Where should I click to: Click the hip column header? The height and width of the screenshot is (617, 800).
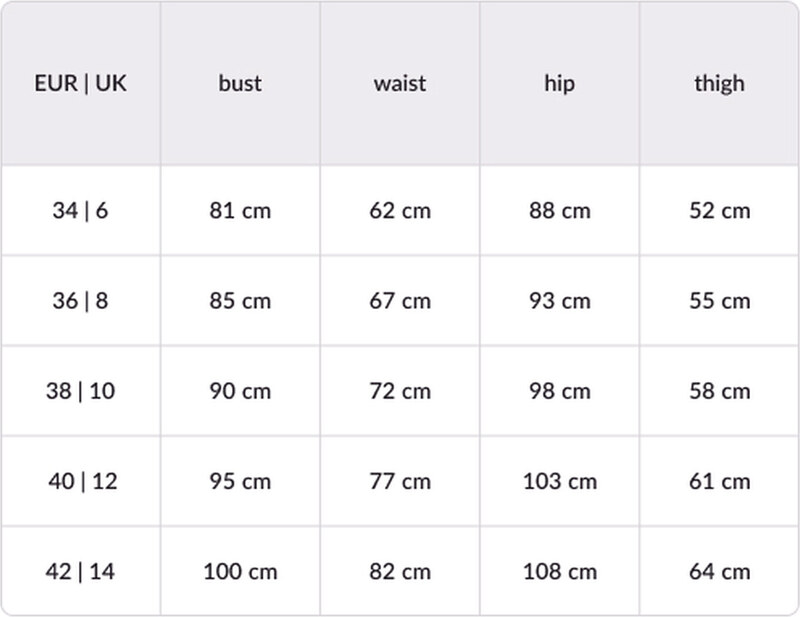tap(560, 83)
